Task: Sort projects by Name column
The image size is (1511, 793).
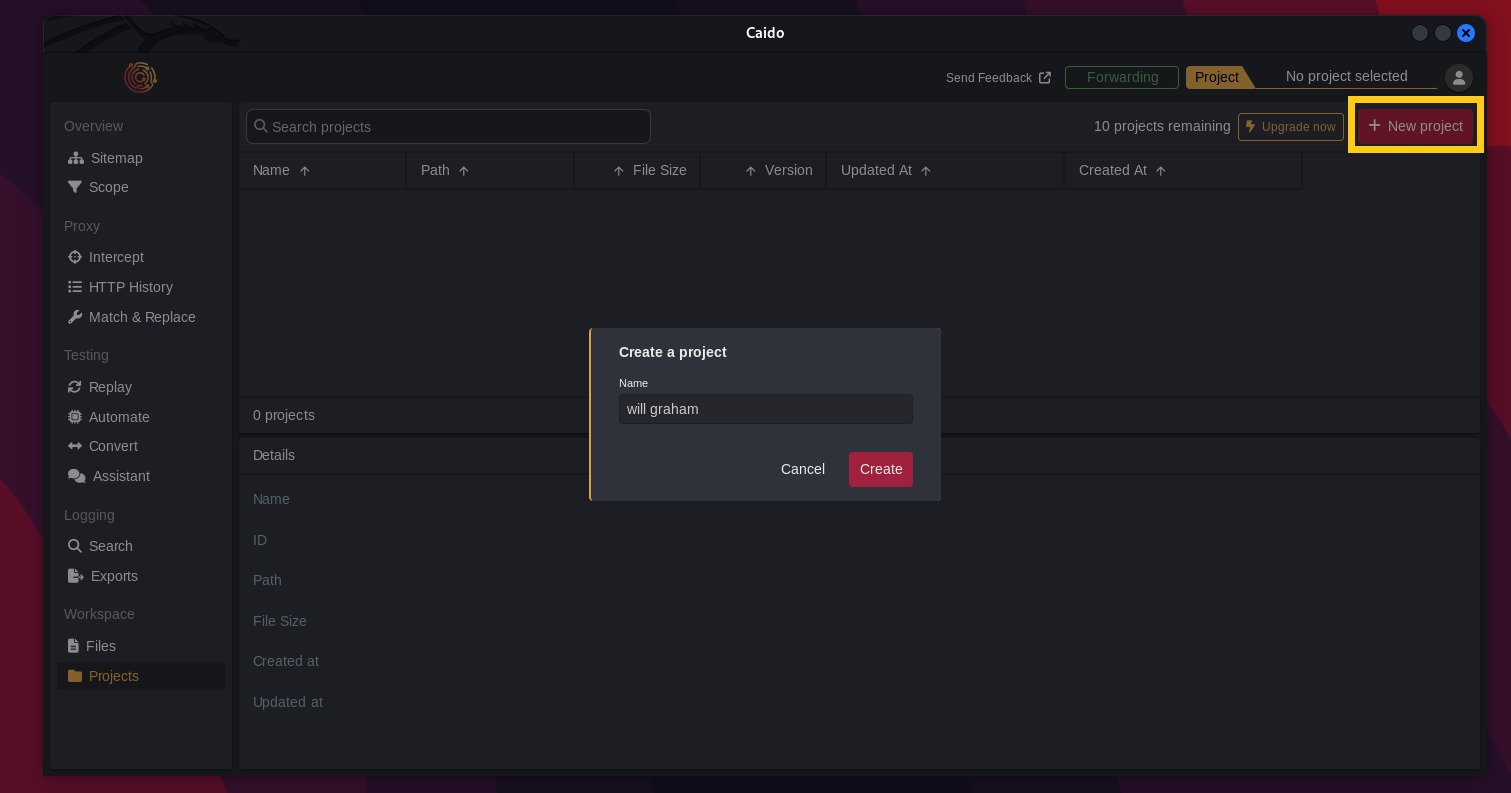Action: point(322,170)
